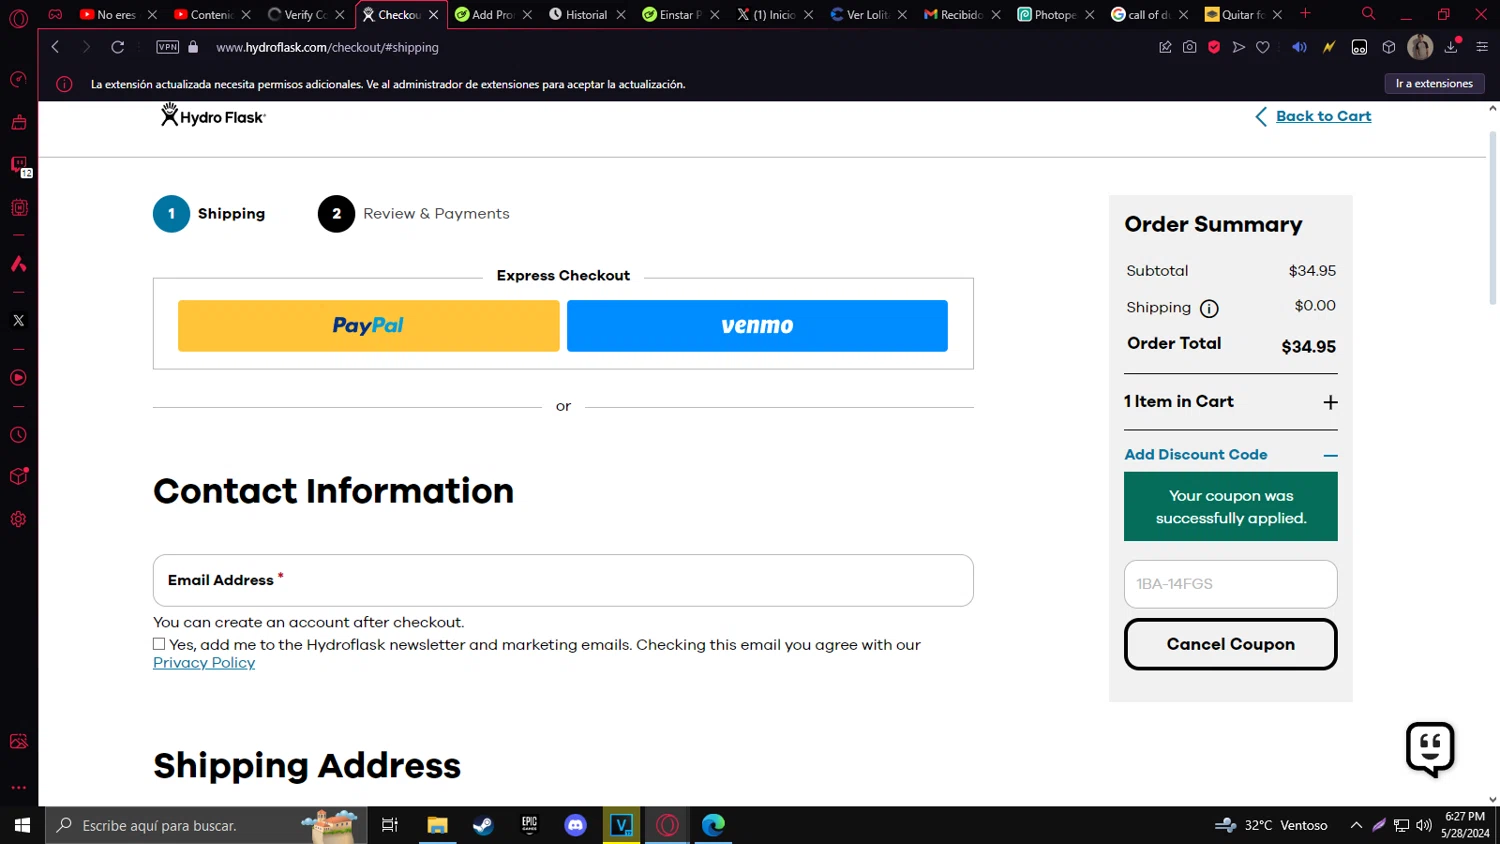Click the site padlock security icon
Image resolution: width=1500 pixels, height=844 pixels.
pos(193,47)
